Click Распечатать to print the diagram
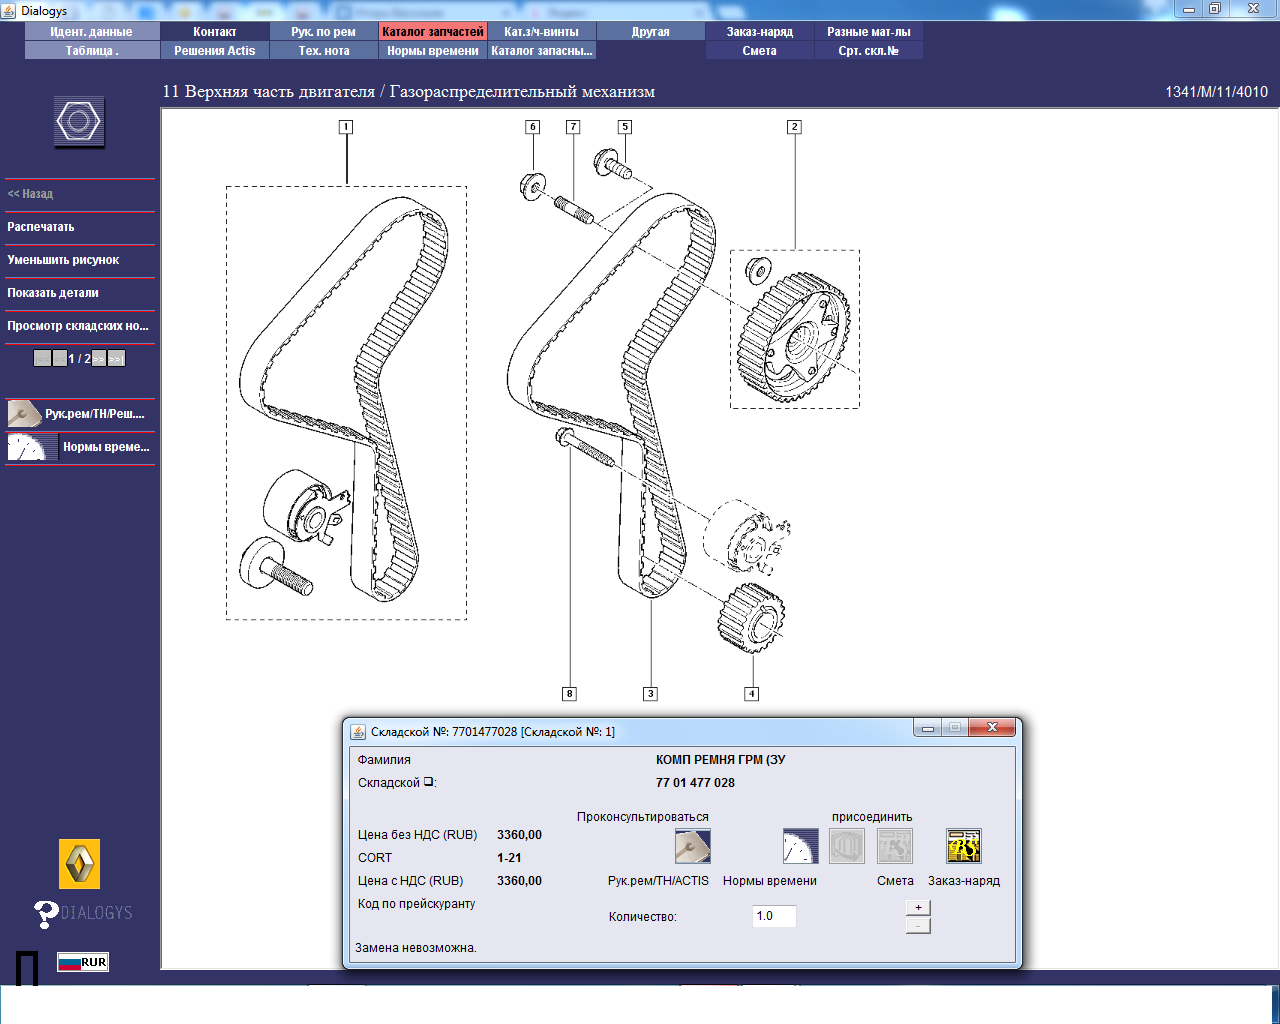Image resolution: width=1280 pixels, height=1024 pixels. click(41, 227)
